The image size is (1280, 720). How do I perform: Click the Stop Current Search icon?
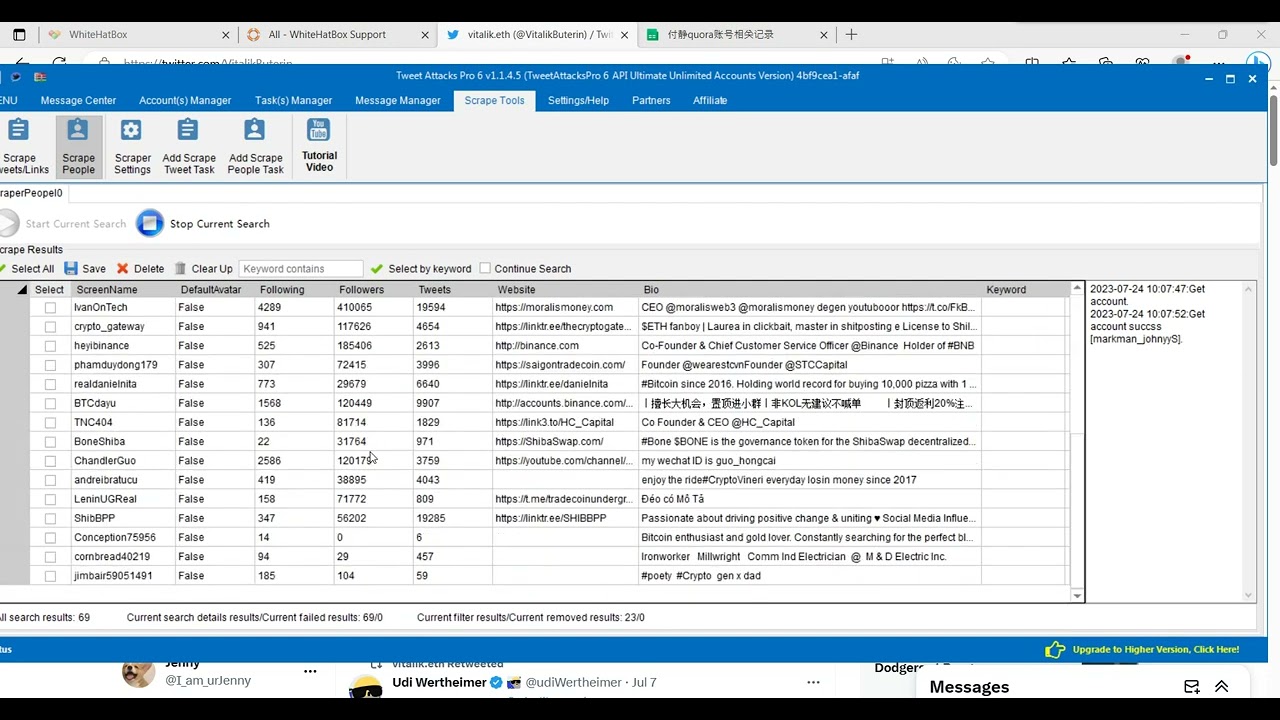click(x=150, y=223)
